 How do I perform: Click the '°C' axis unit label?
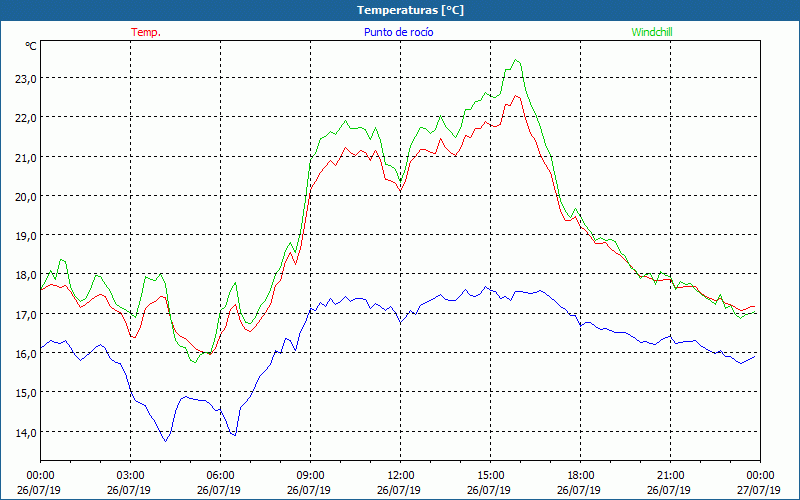[x=31, y=46]
